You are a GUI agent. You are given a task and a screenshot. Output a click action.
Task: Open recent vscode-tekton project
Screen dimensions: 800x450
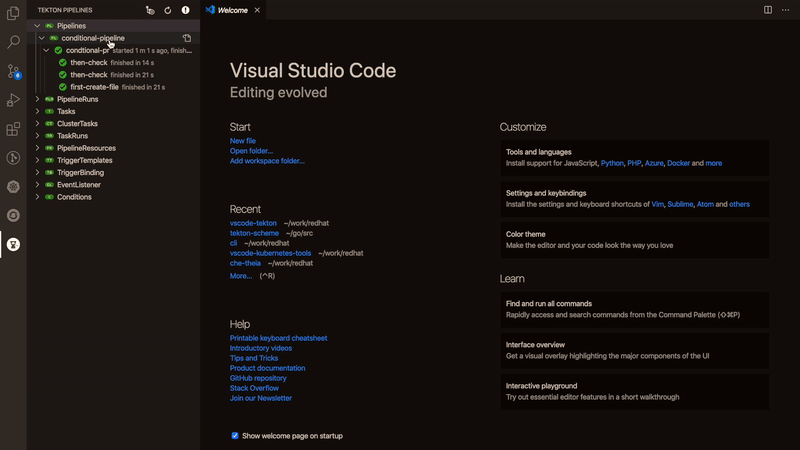(253, 223)
